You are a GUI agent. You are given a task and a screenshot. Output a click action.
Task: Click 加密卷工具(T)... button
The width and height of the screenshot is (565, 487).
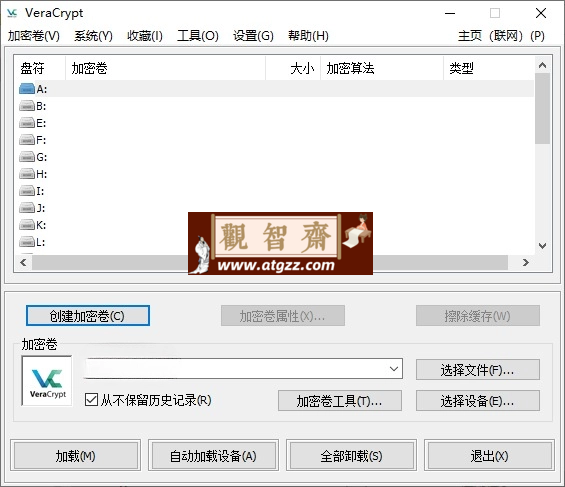340,401
